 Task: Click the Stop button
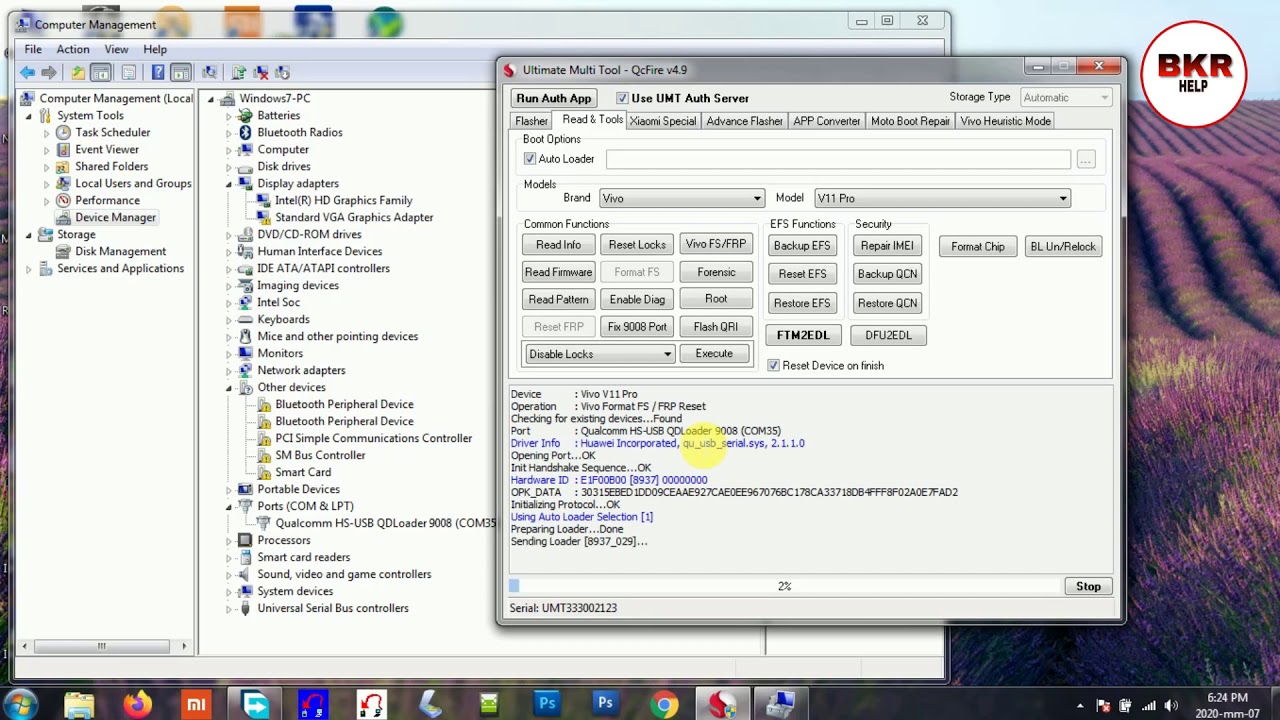[1088, 587]
